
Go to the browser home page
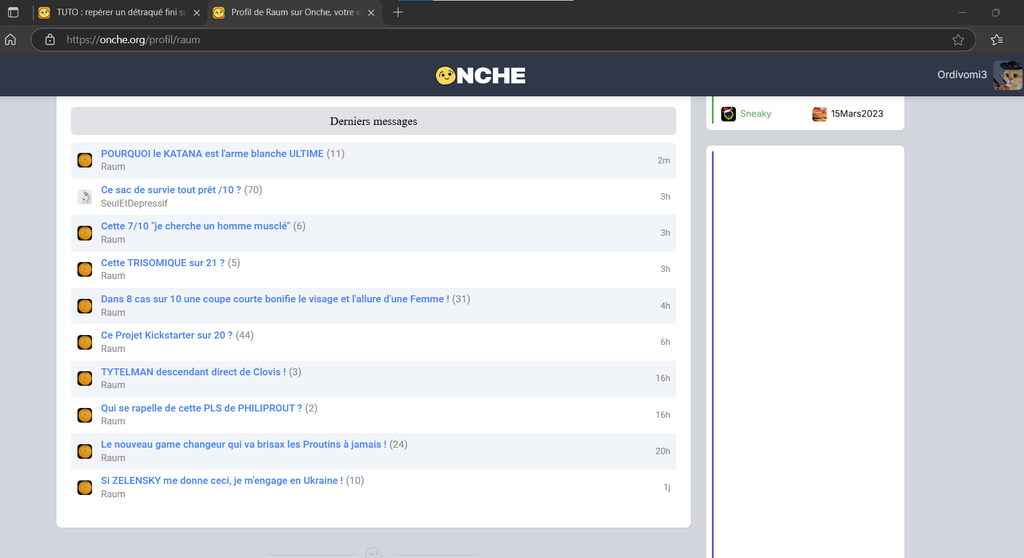pos(10,40)
